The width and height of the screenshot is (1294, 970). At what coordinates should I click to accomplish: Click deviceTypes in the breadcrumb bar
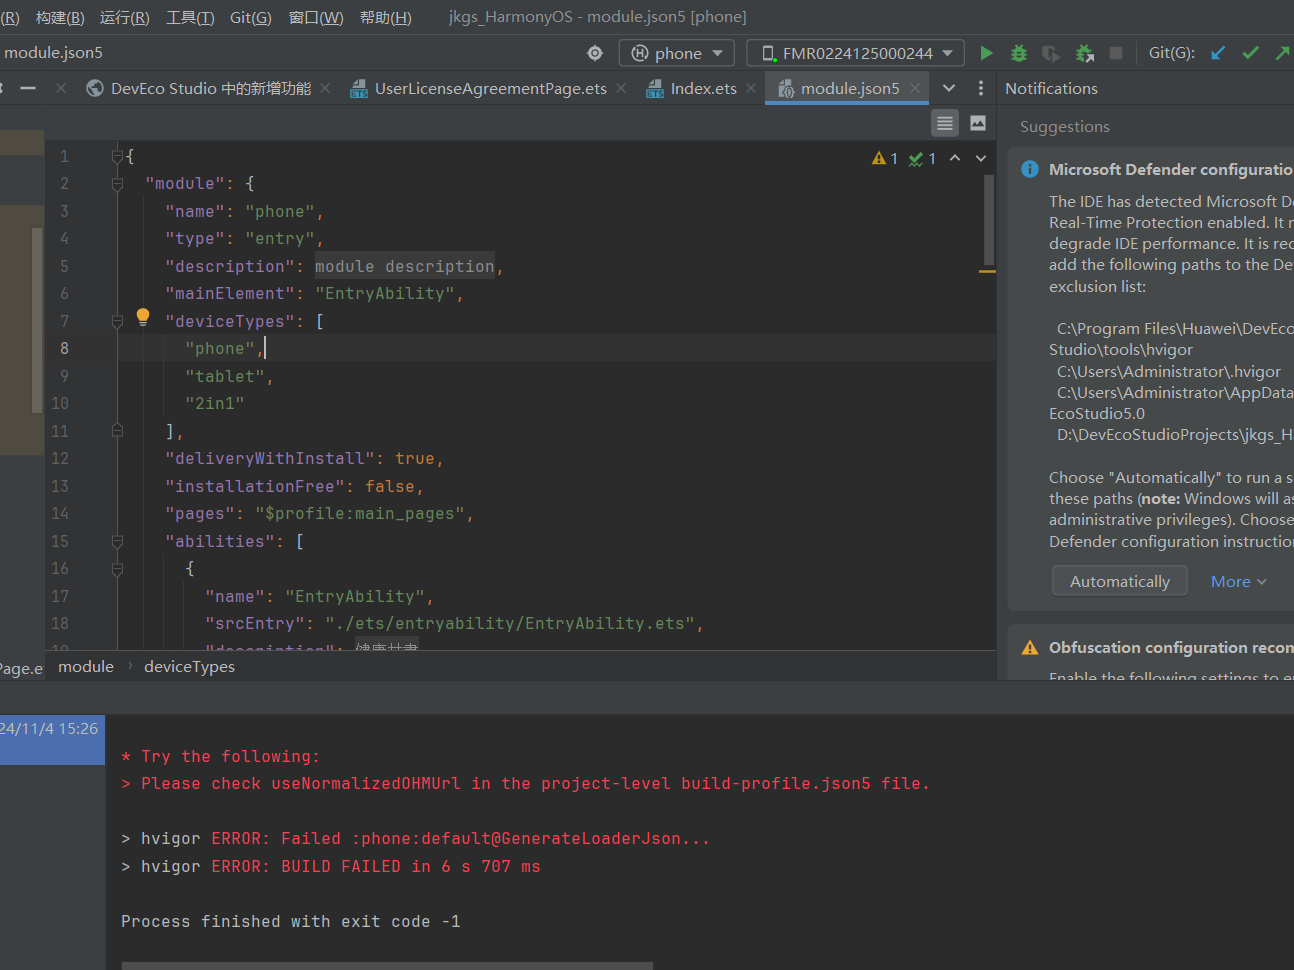189,667
